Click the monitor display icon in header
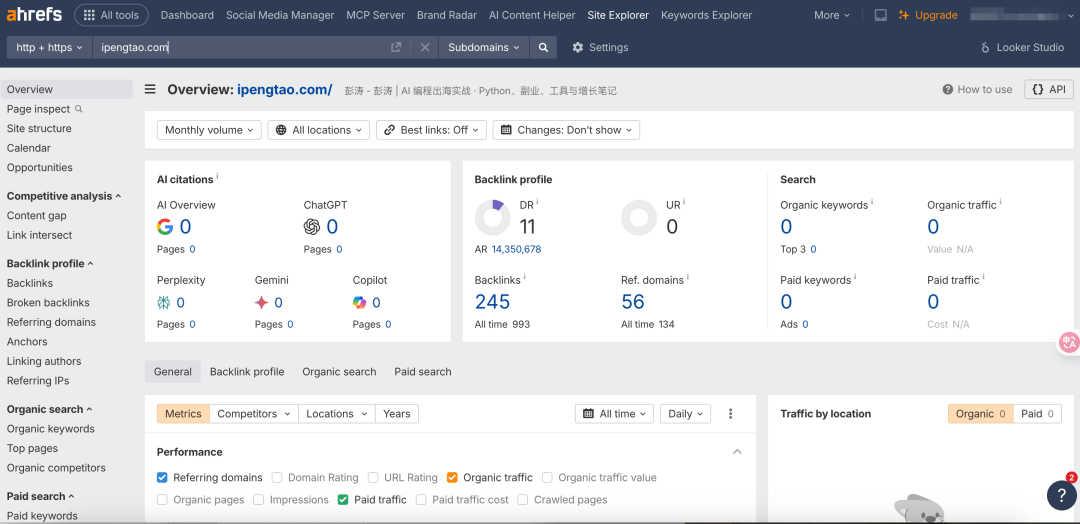The image size is (1080, 524). pyautogui.click(x=880, y=15)
